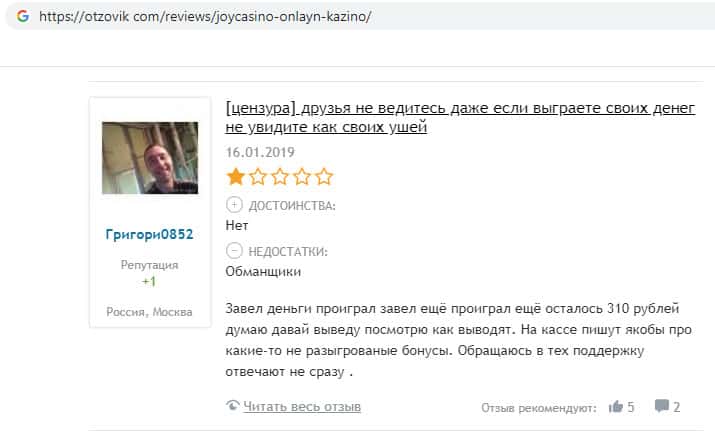The image size is (715, 436).
Task: Click the Россия, Москва location text
Action: 150,312
